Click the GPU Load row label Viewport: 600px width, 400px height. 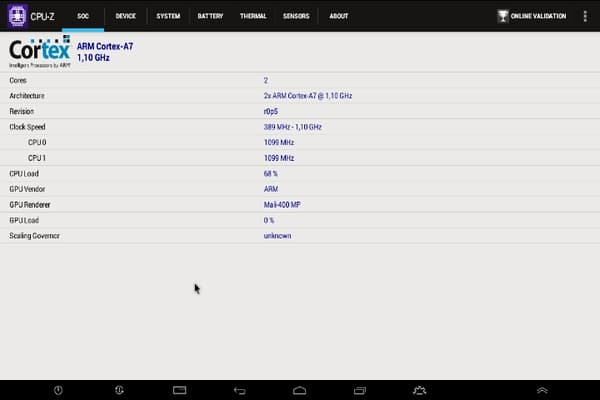coord(24,220)
